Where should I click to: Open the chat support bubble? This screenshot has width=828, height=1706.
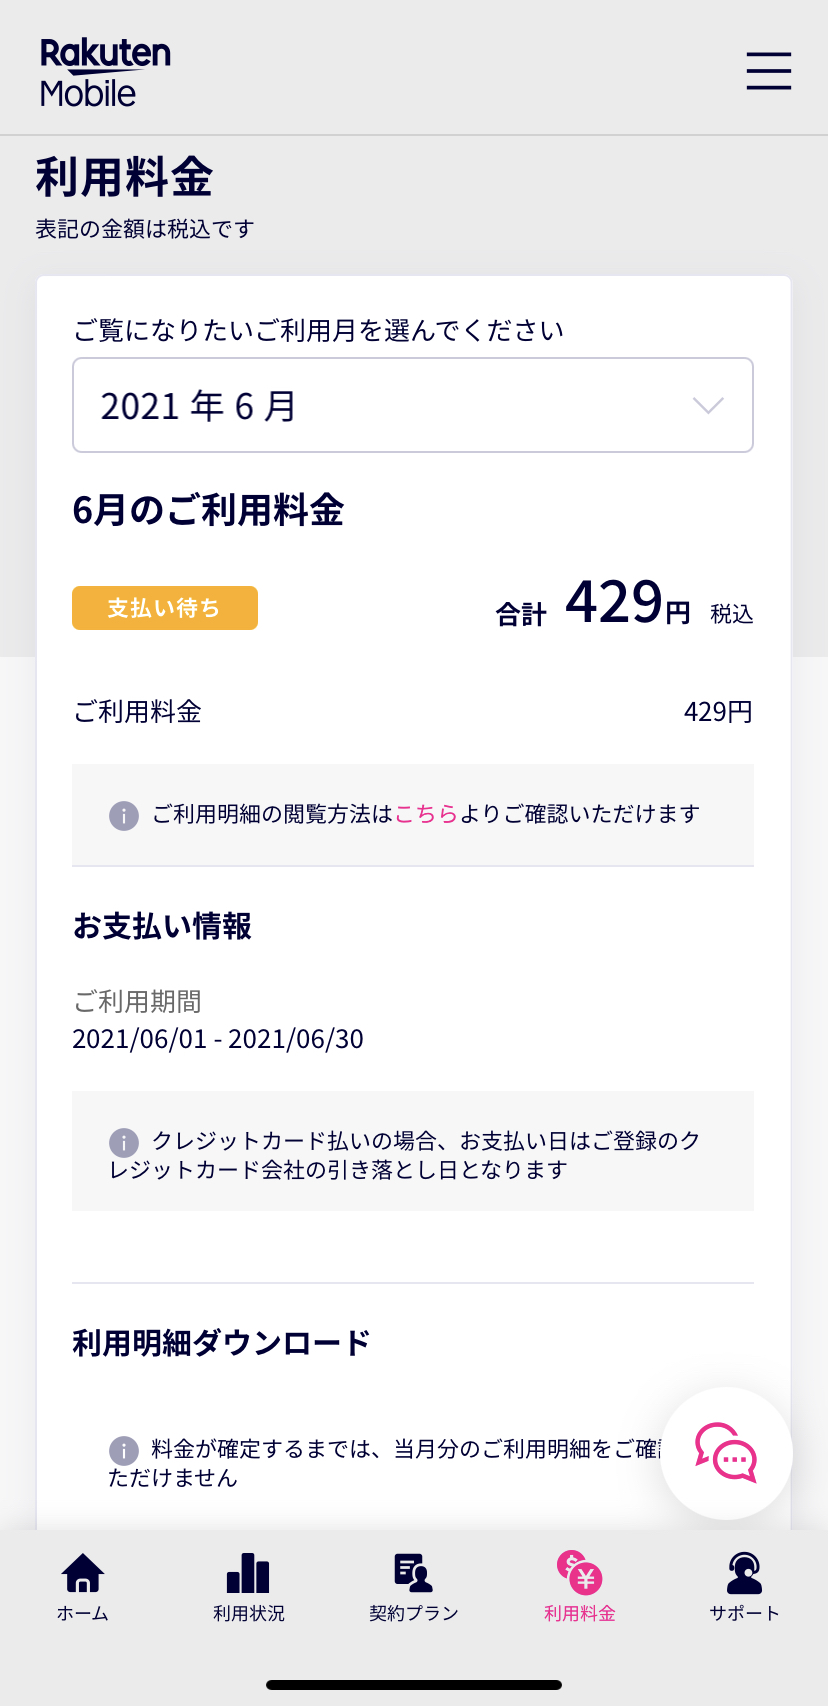(x=727, y=1453)
